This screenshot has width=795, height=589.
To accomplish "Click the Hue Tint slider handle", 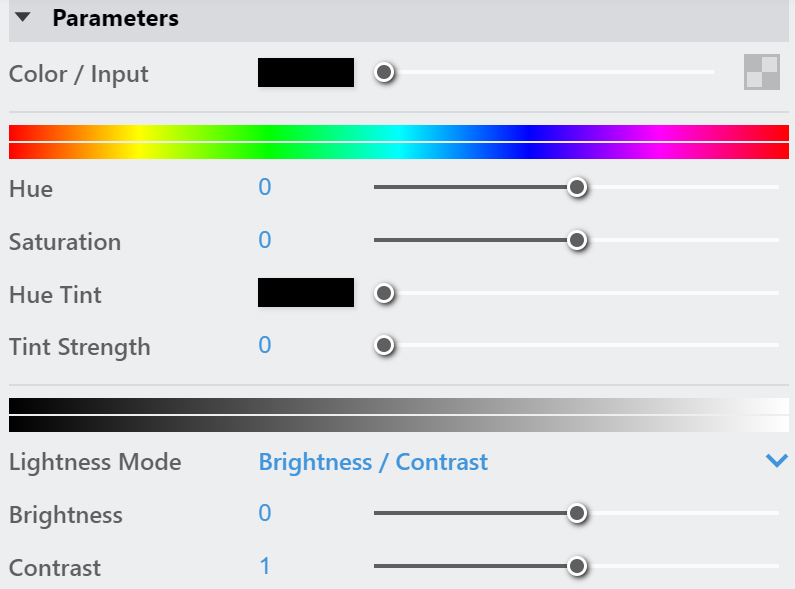I will [x=384, y=293].
